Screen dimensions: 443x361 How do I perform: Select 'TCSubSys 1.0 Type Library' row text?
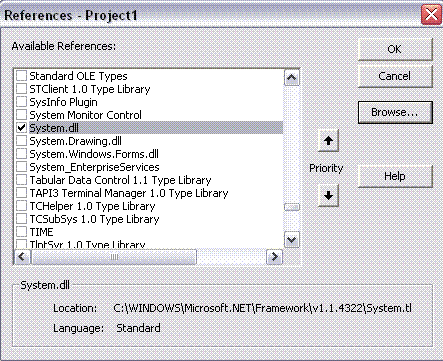[94, 219]
